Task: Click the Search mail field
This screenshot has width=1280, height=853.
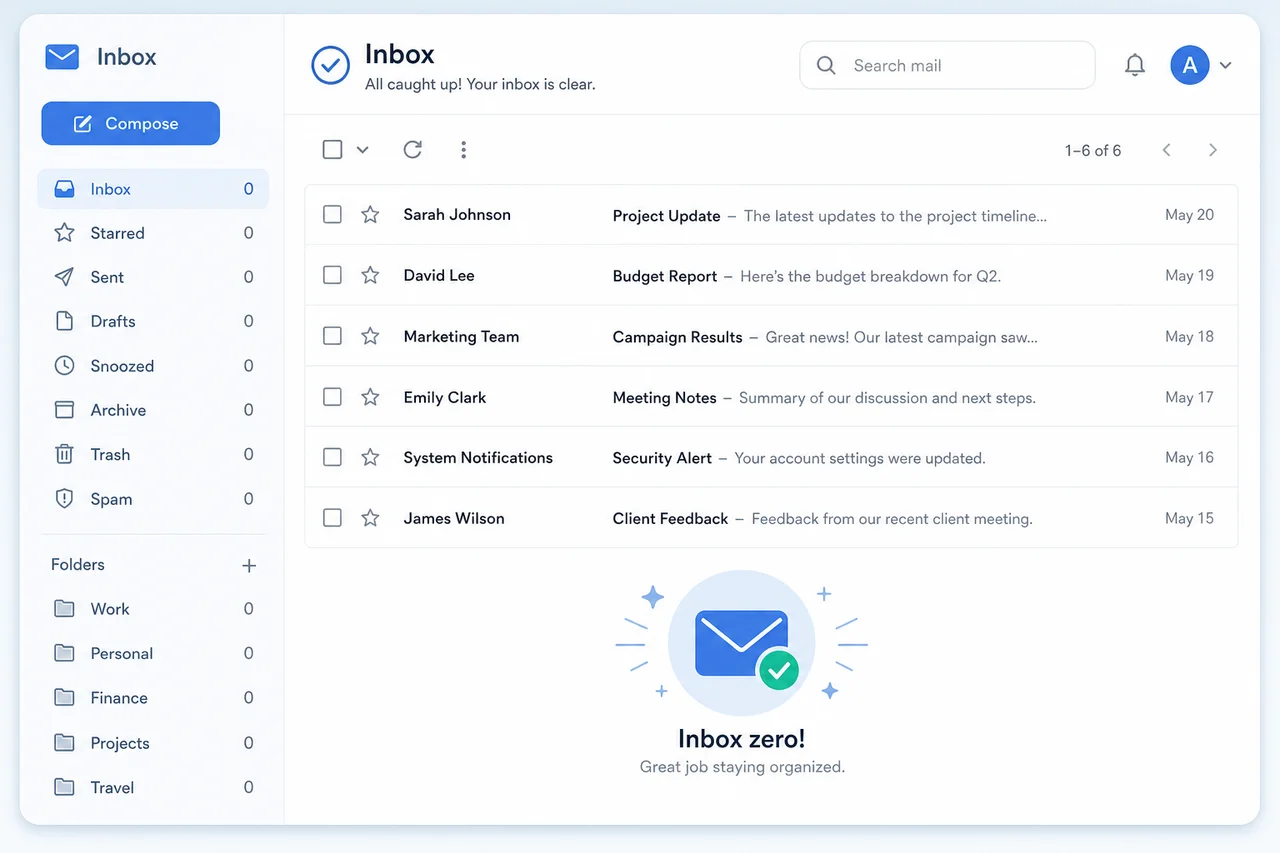Action: point(947,65)
